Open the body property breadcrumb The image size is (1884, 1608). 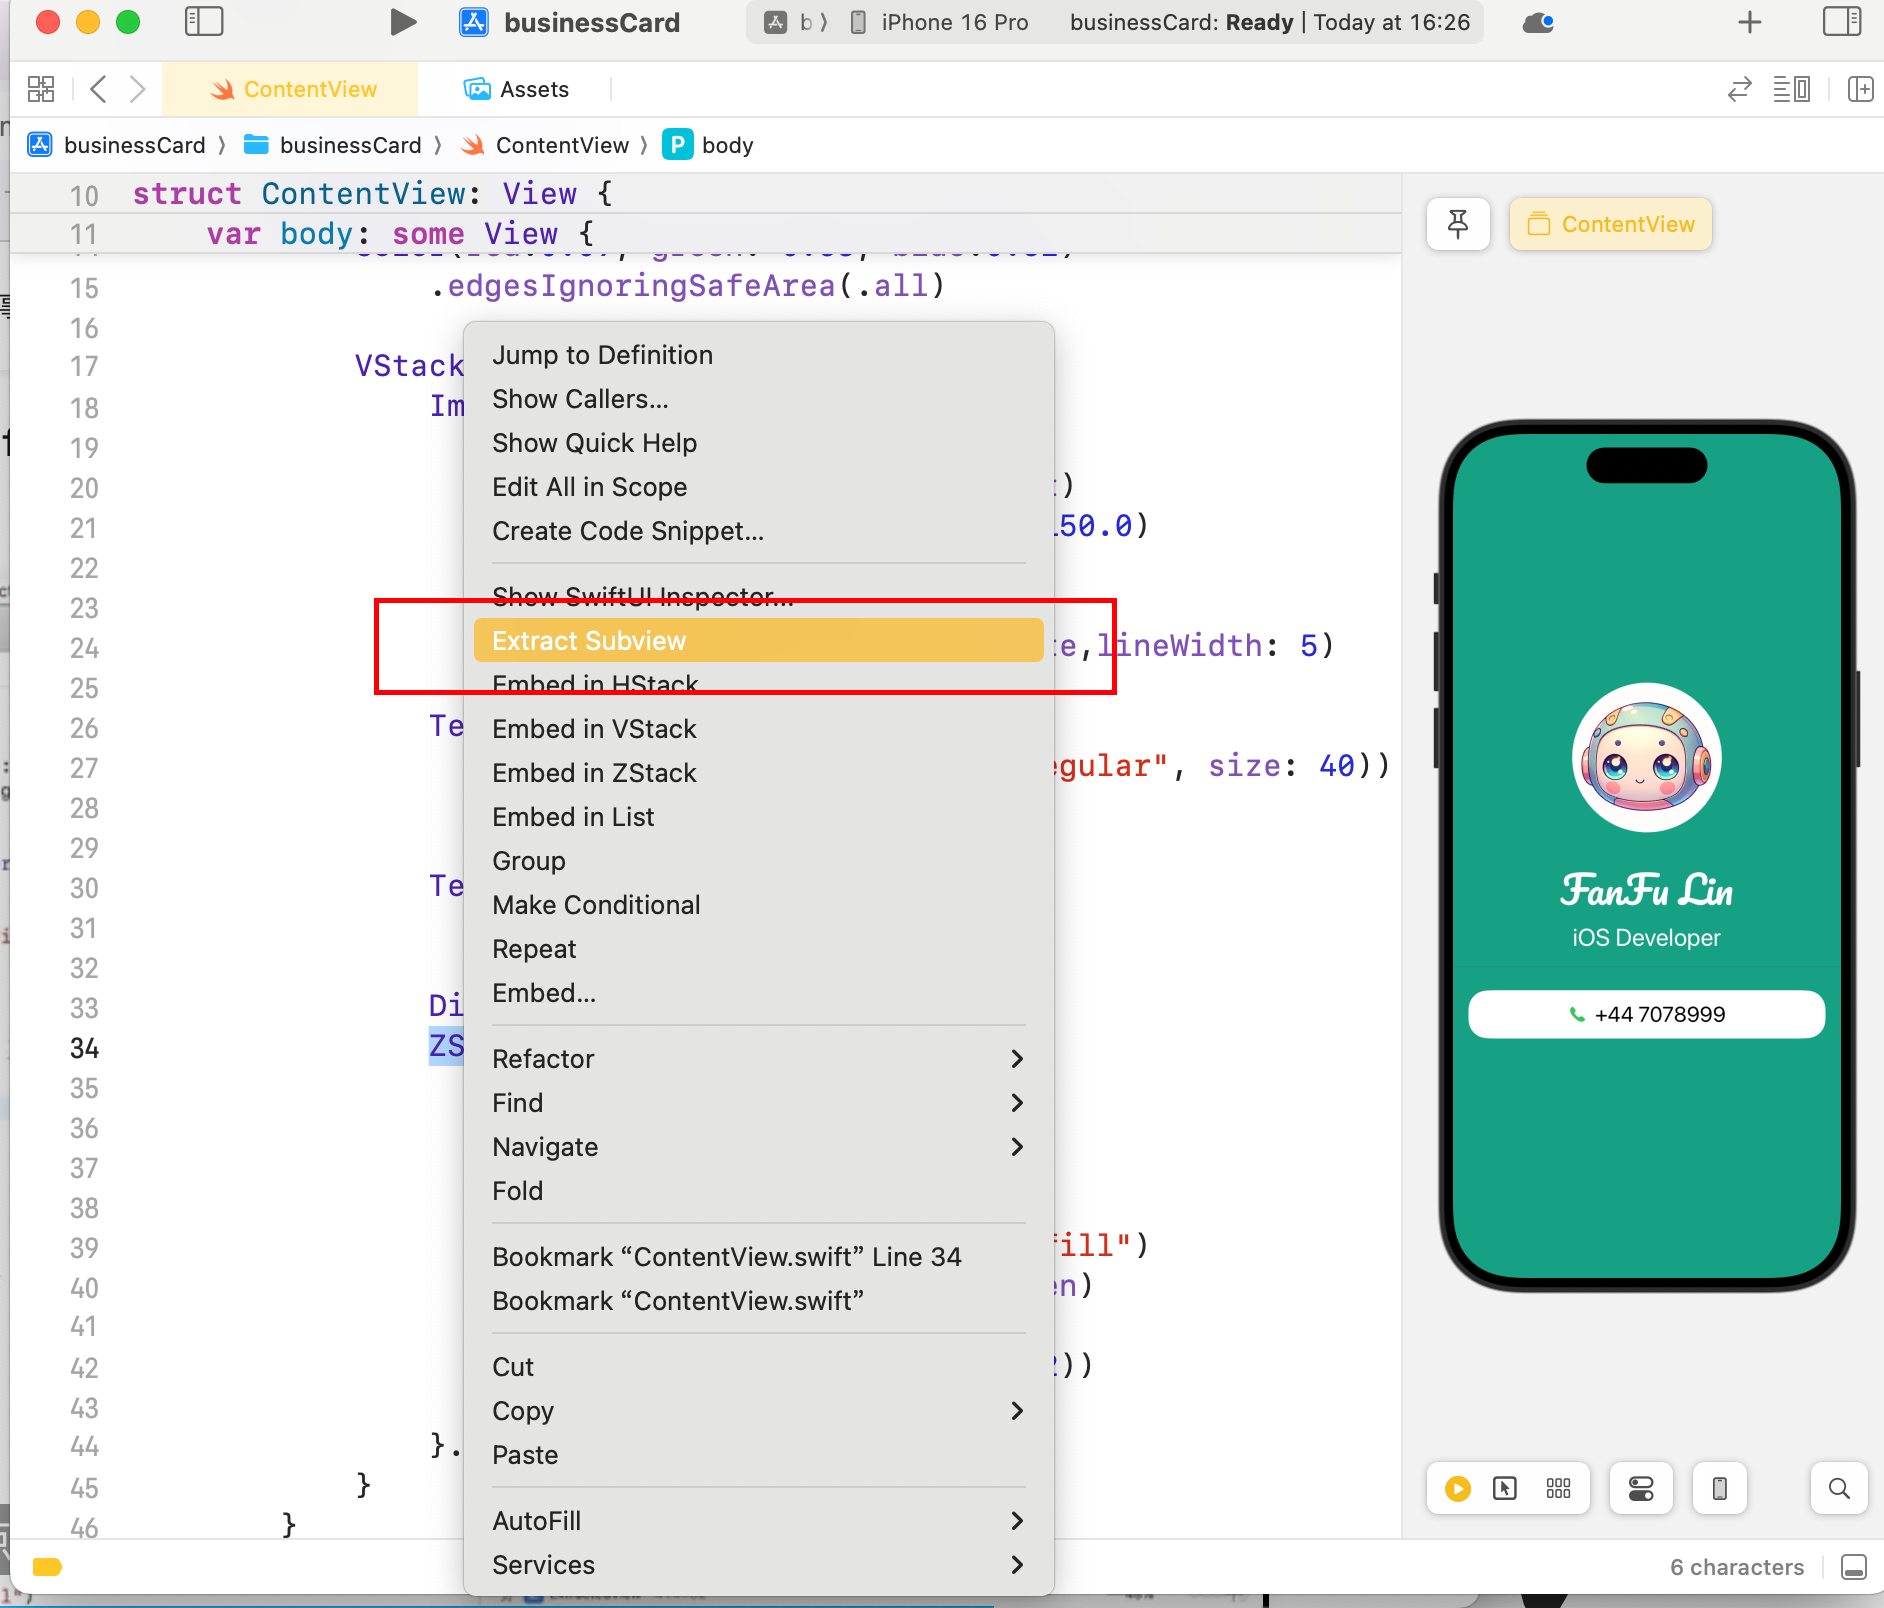pos(708,145)
